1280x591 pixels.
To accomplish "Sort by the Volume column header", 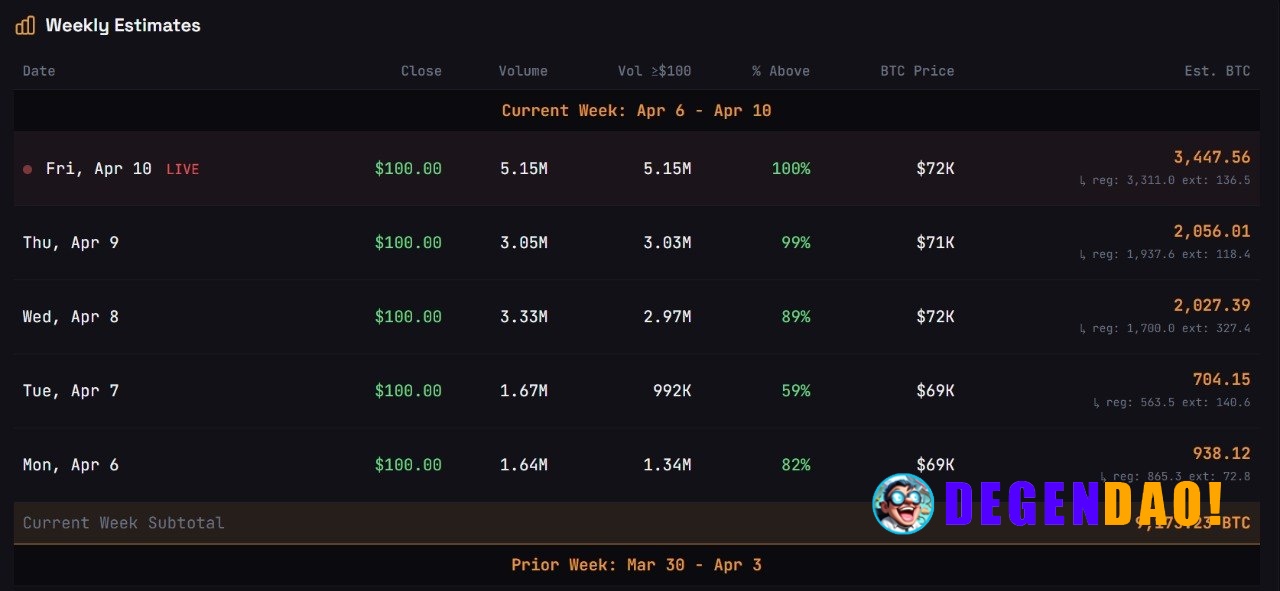I will pyautogui.click(x=523, y=71).
